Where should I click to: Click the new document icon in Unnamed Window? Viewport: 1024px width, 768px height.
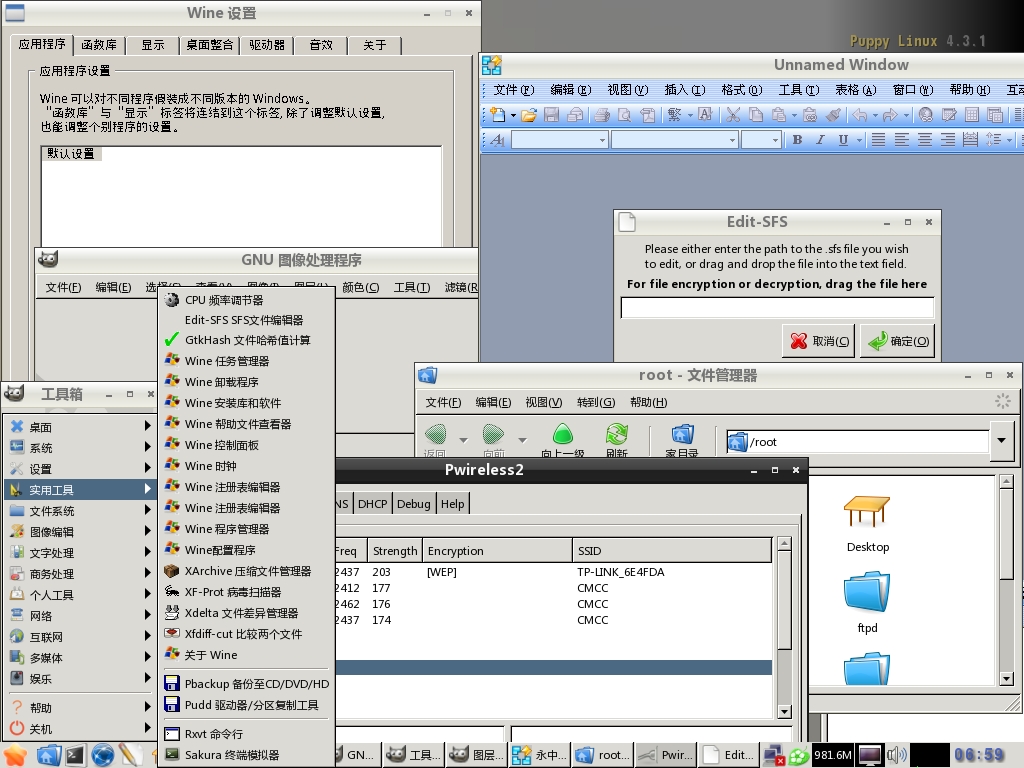[x=498, y=115]
